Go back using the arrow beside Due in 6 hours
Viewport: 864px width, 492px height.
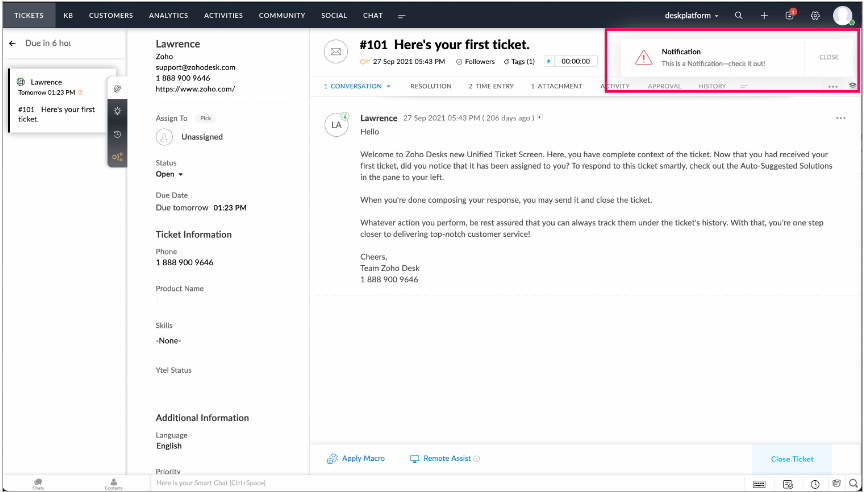[x=13, y=43]
